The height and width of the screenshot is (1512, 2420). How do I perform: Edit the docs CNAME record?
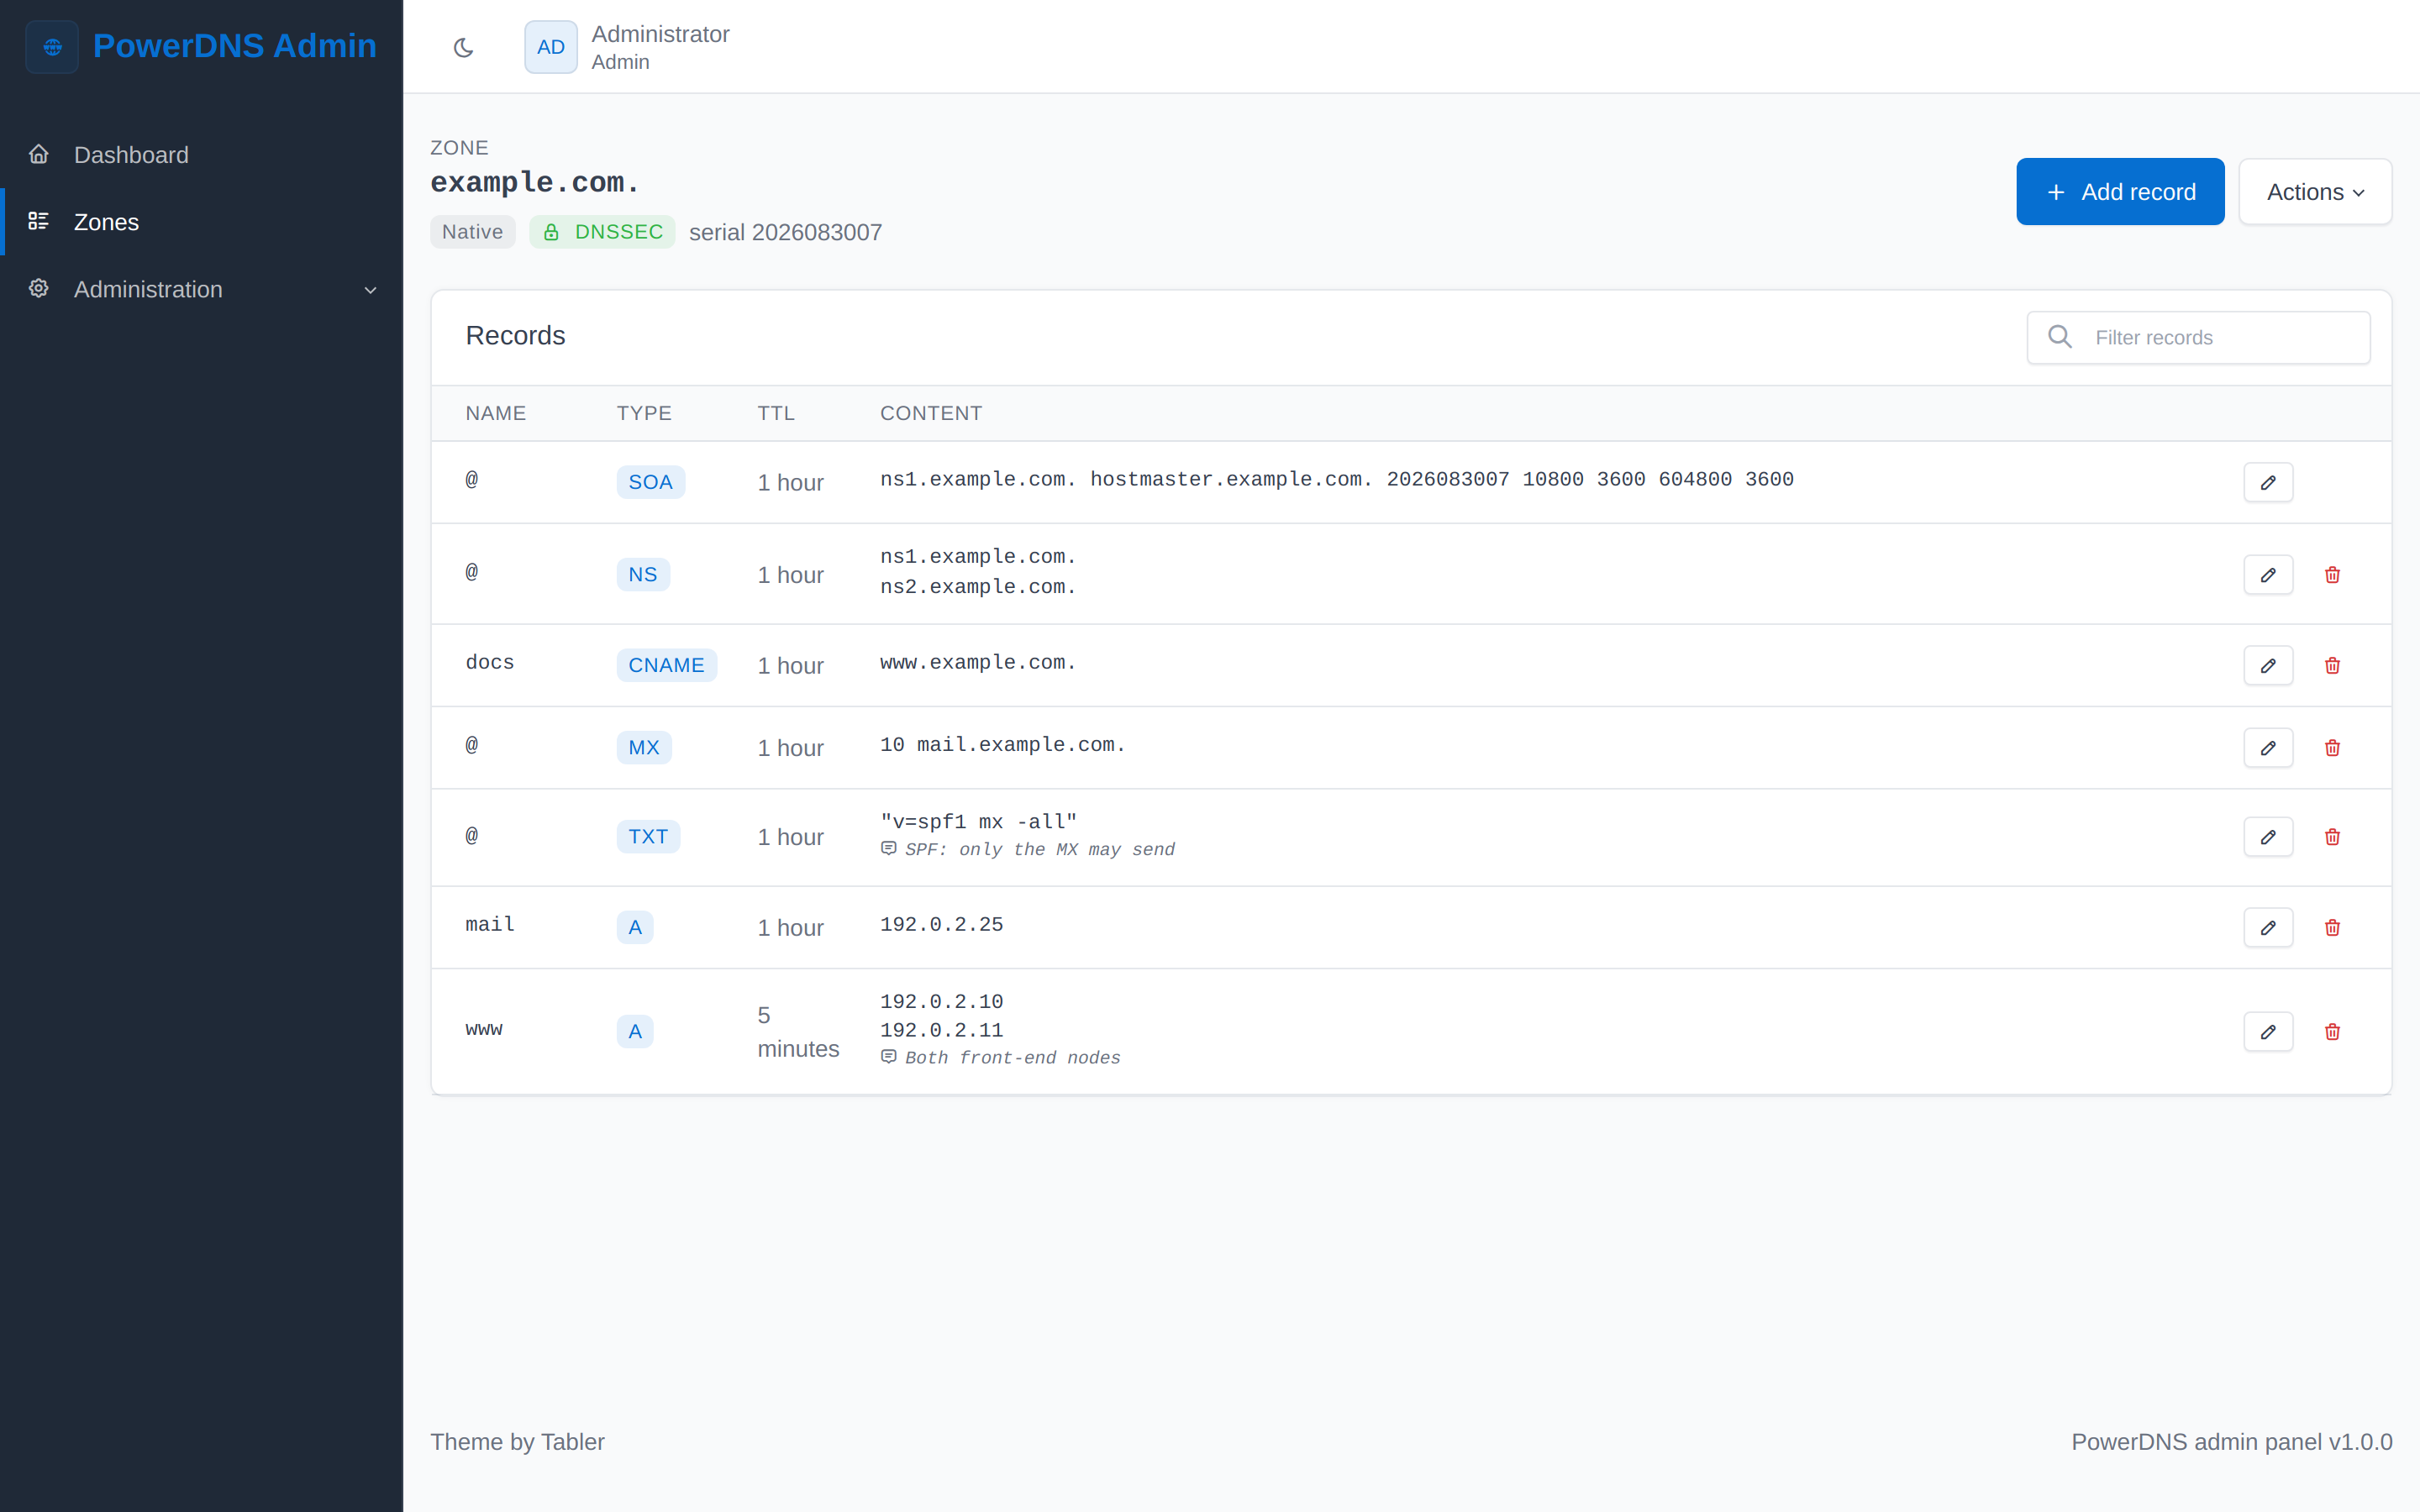2268,666
